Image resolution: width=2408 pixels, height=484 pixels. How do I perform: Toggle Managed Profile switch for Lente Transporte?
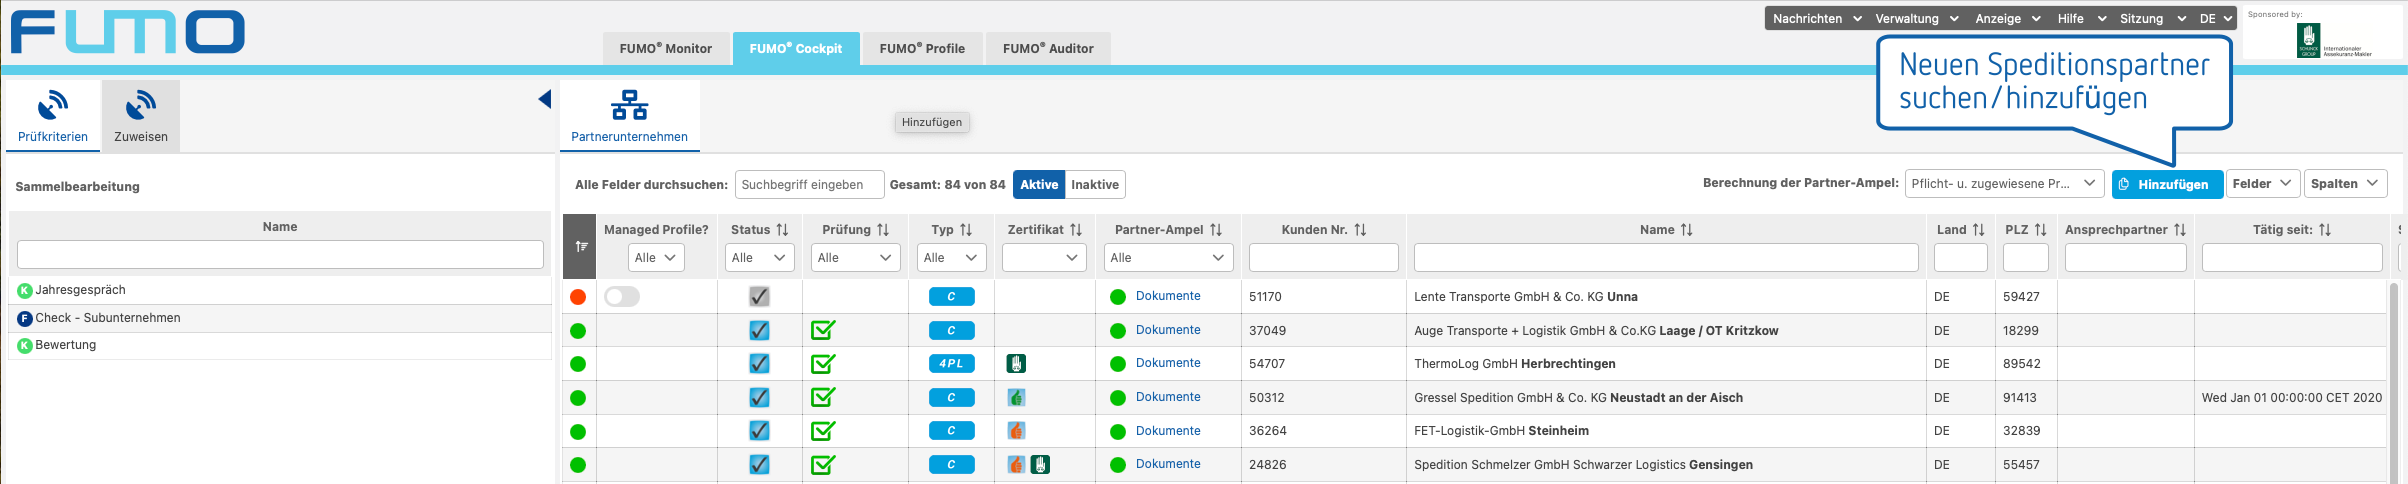pyautogui.click(x=622, y=297)
